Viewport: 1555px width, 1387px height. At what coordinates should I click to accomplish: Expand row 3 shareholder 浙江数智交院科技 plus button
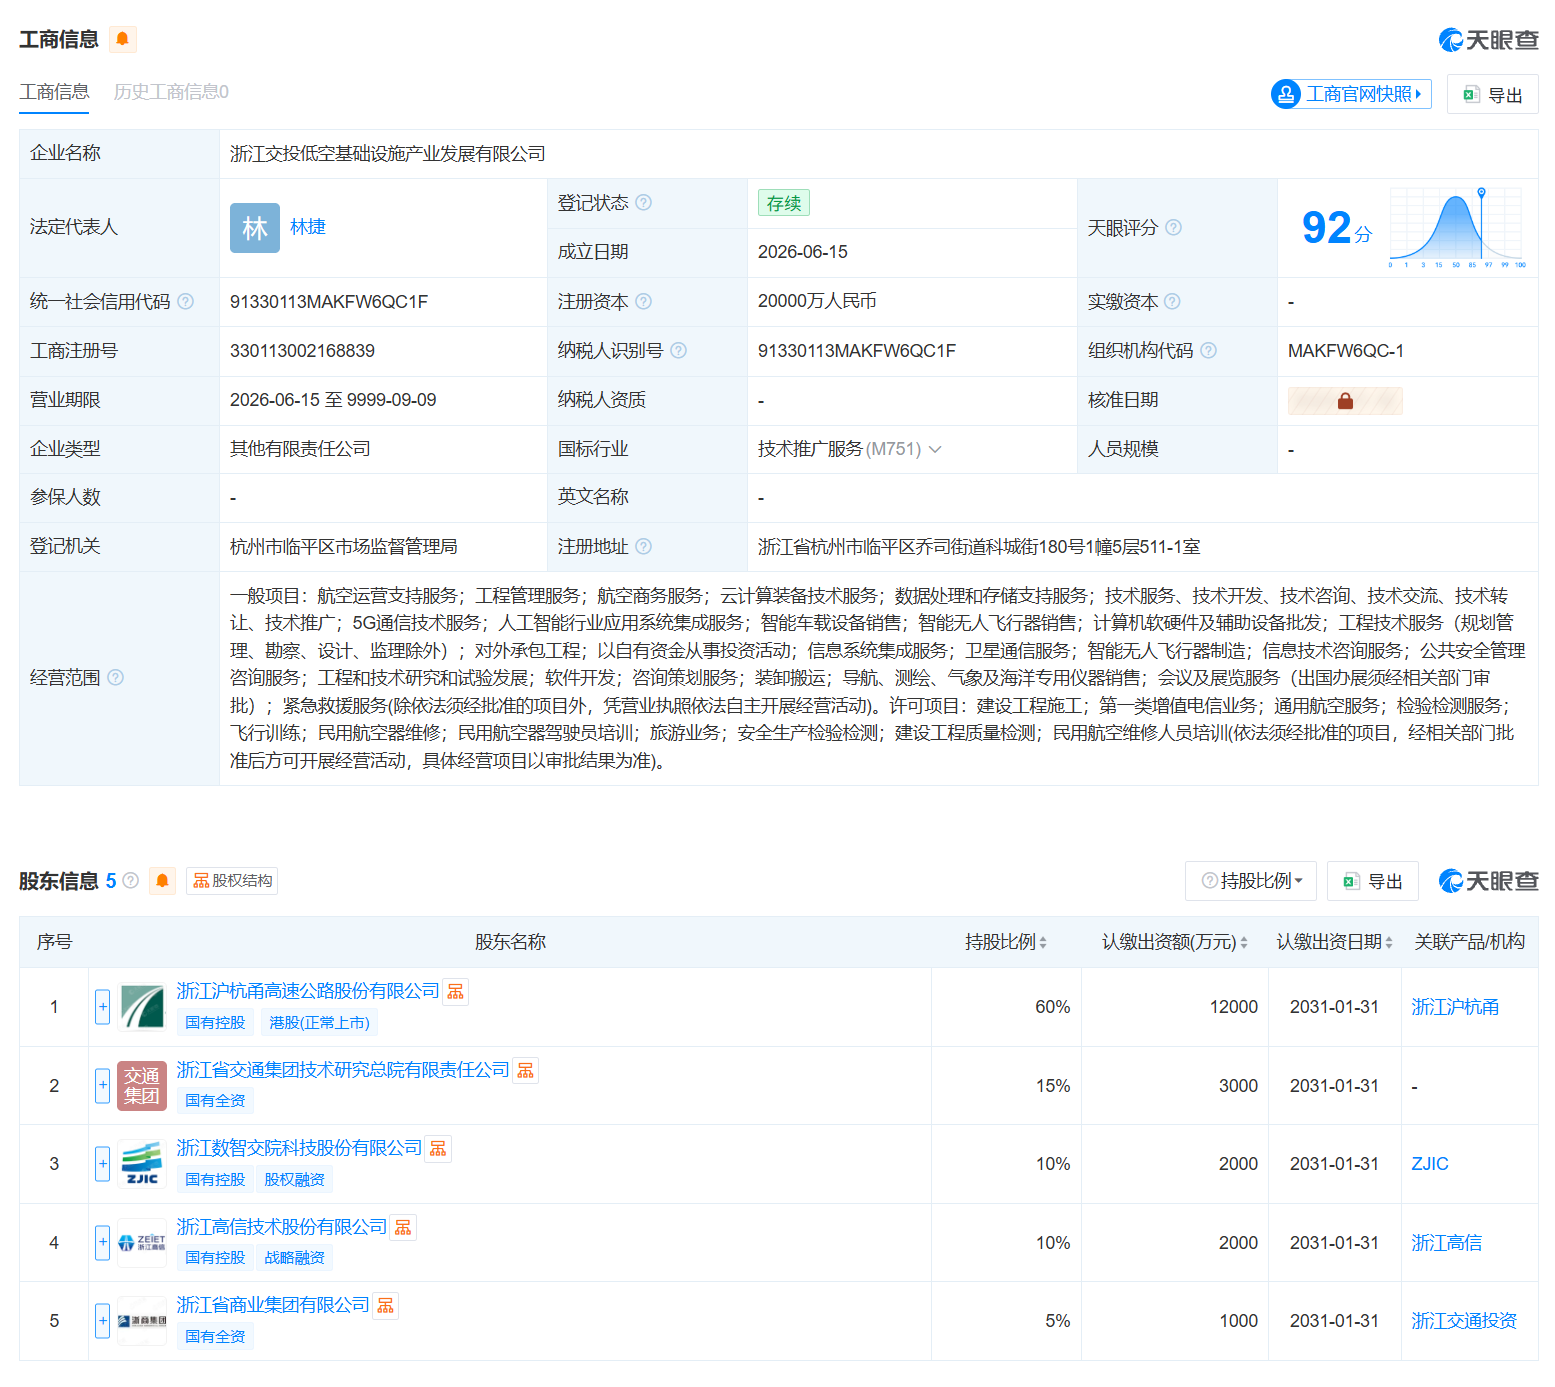(x=103, y=1164)
